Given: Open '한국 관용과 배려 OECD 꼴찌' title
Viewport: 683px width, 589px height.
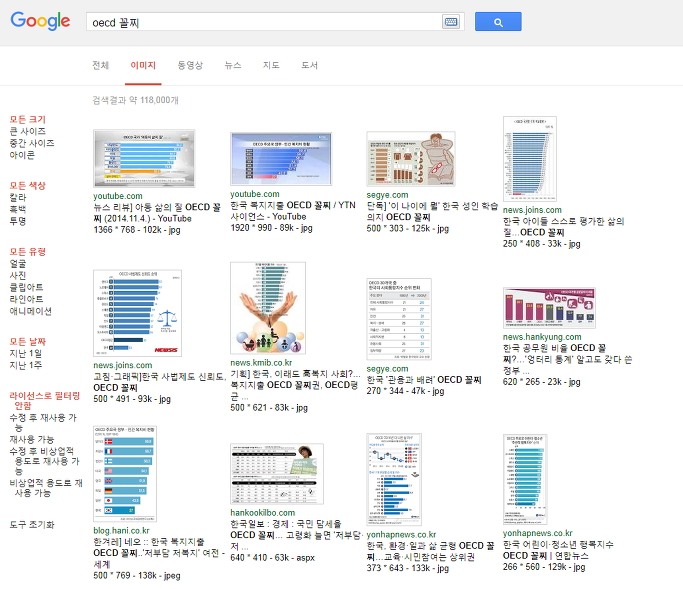Looking at the screenshot, I should coord(424,380).
